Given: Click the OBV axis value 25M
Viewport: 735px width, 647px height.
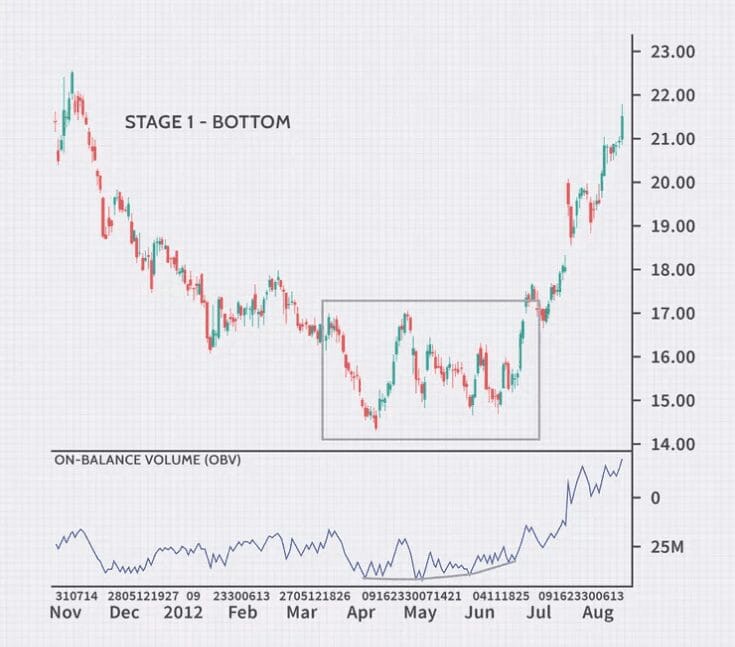Looking at the screenshot, I should point(667,547).
